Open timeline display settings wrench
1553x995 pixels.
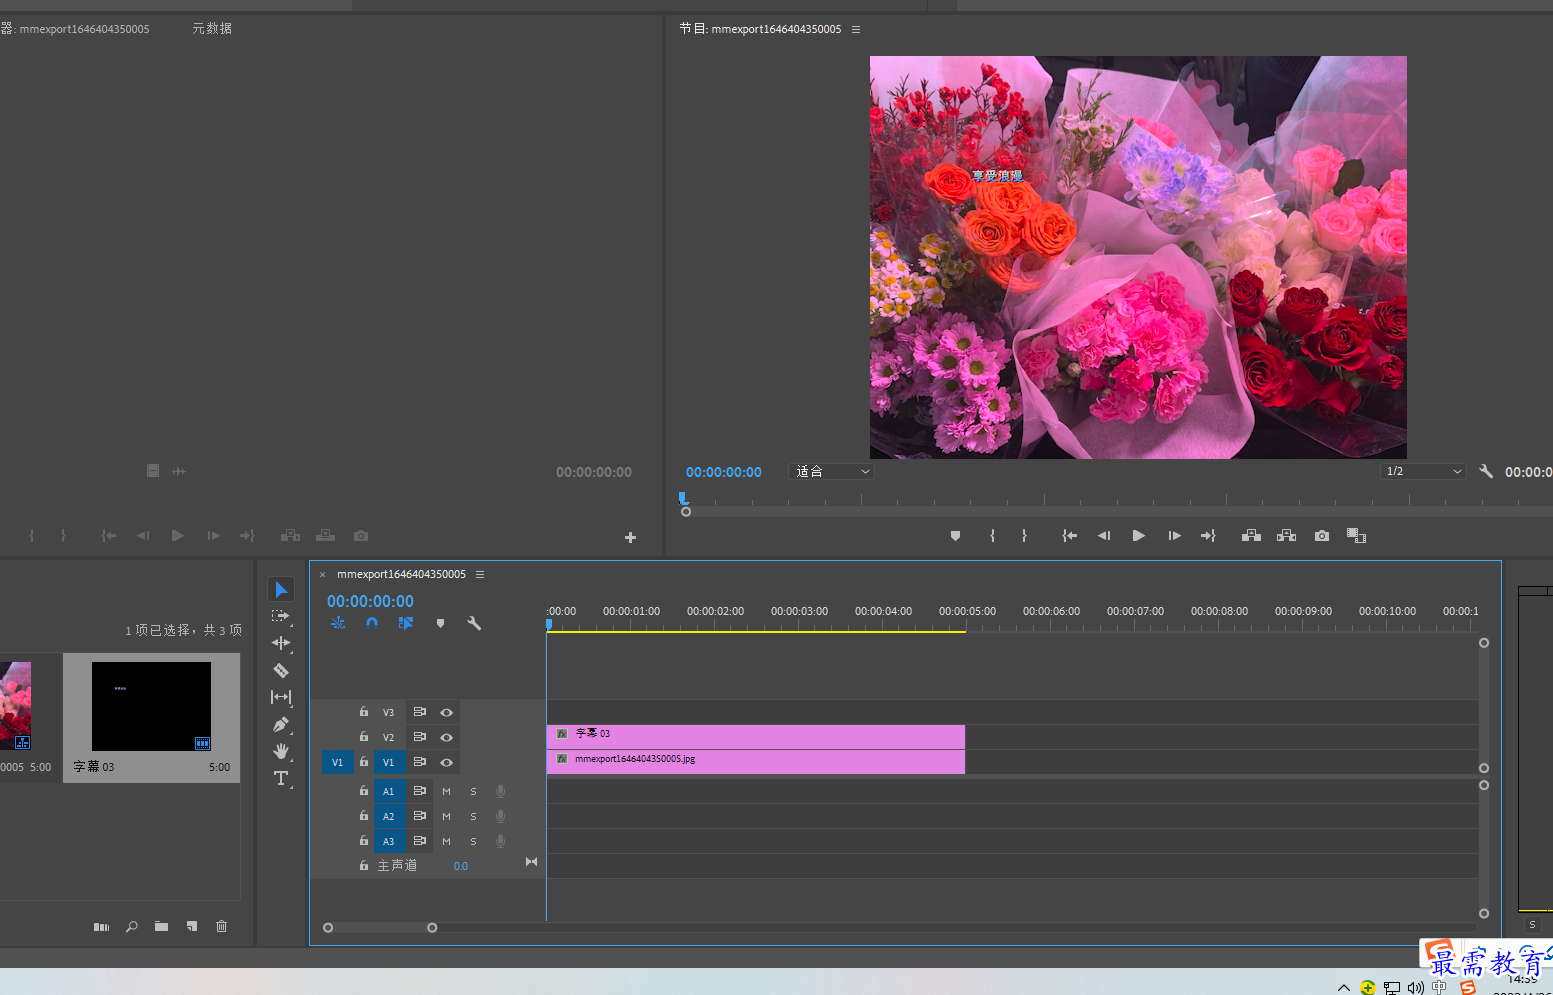(474, 623)
